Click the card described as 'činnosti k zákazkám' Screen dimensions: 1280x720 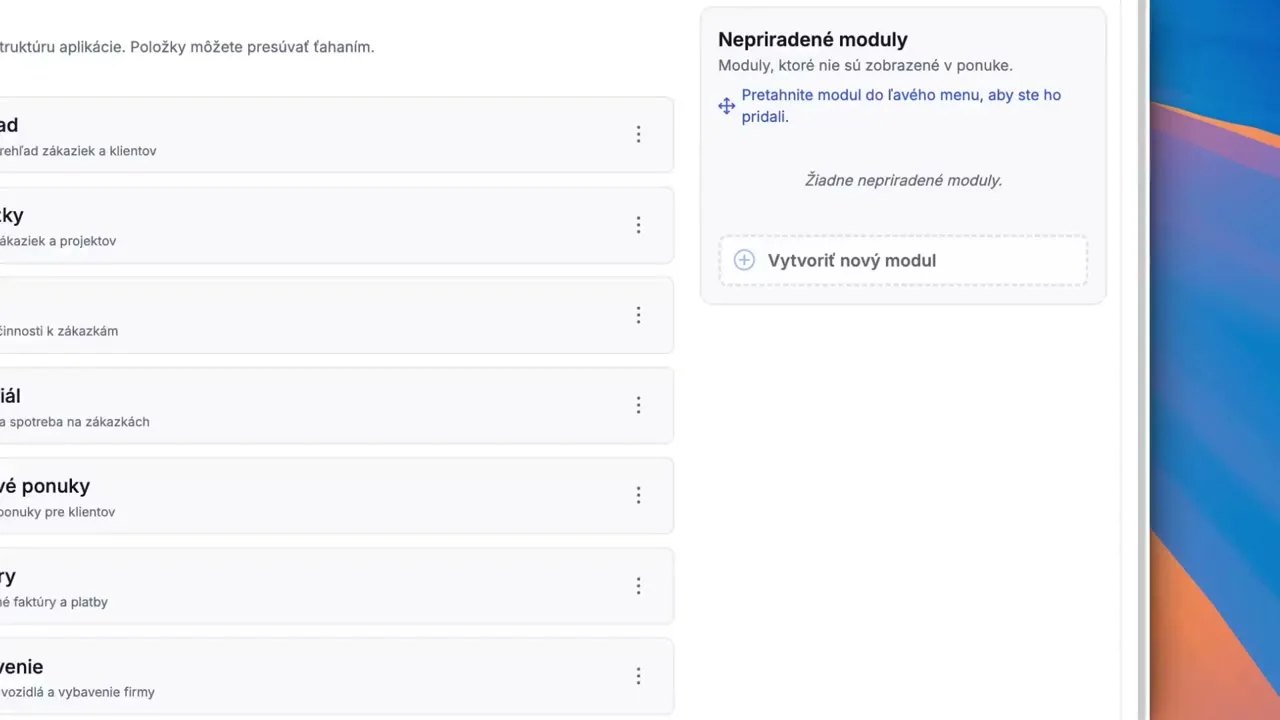[x=300, y=315]
